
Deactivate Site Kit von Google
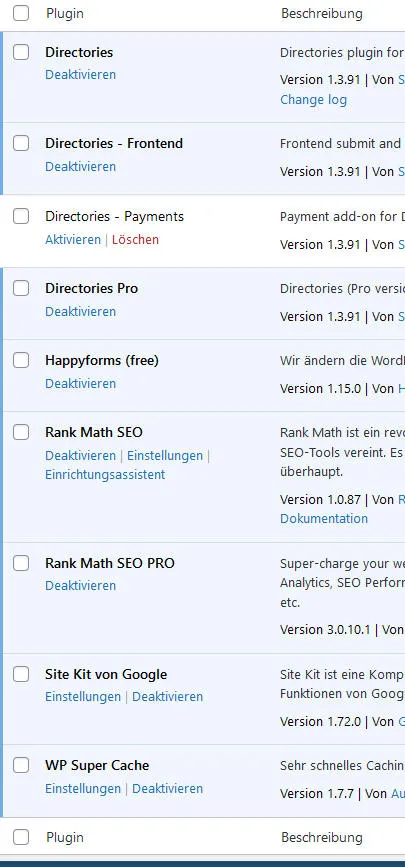click(x=168, y=697)
